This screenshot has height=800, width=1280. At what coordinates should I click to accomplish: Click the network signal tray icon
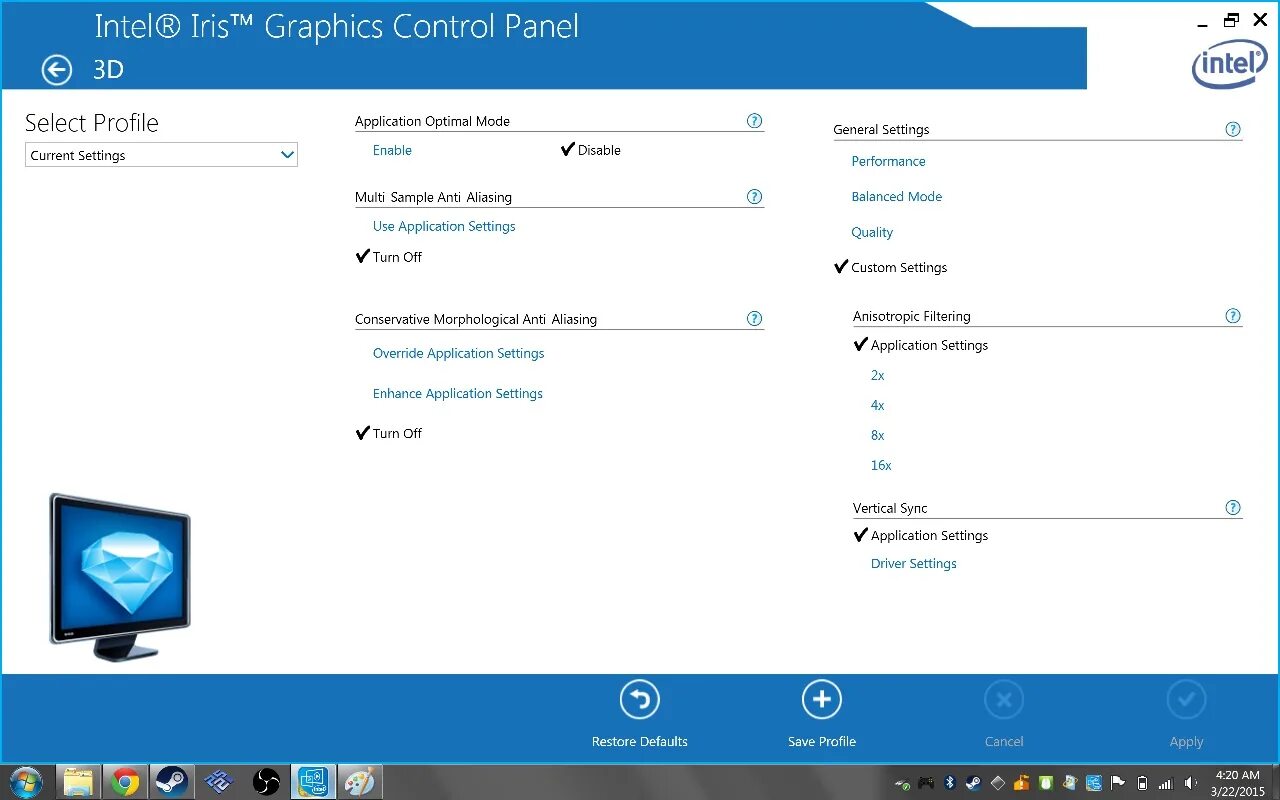click(x=1166, y=783)
